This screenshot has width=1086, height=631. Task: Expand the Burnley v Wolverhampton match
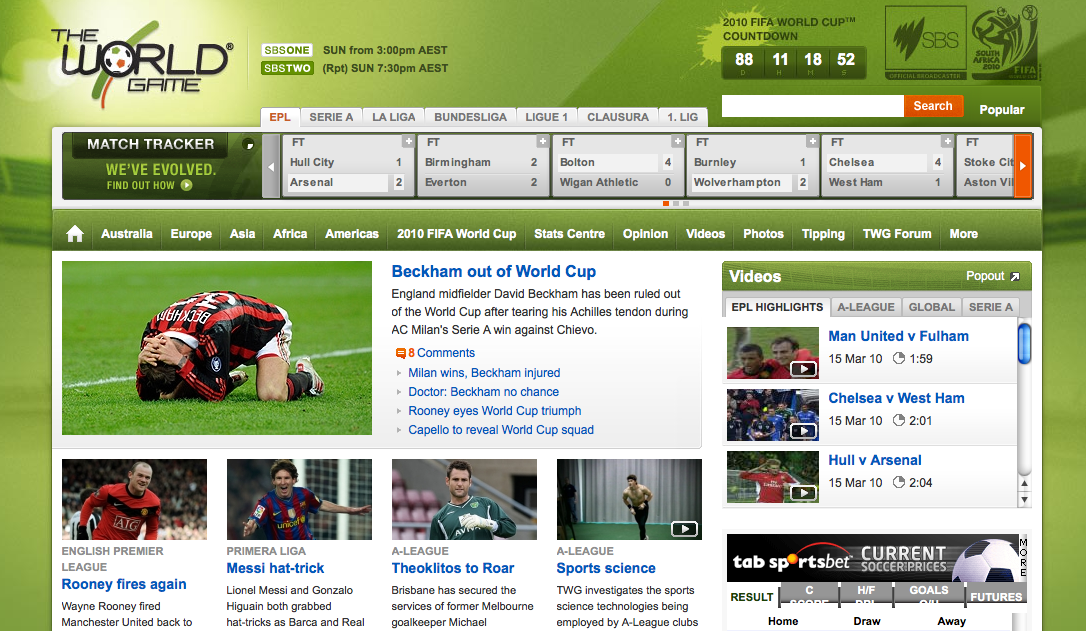click(x=812, y=141)
